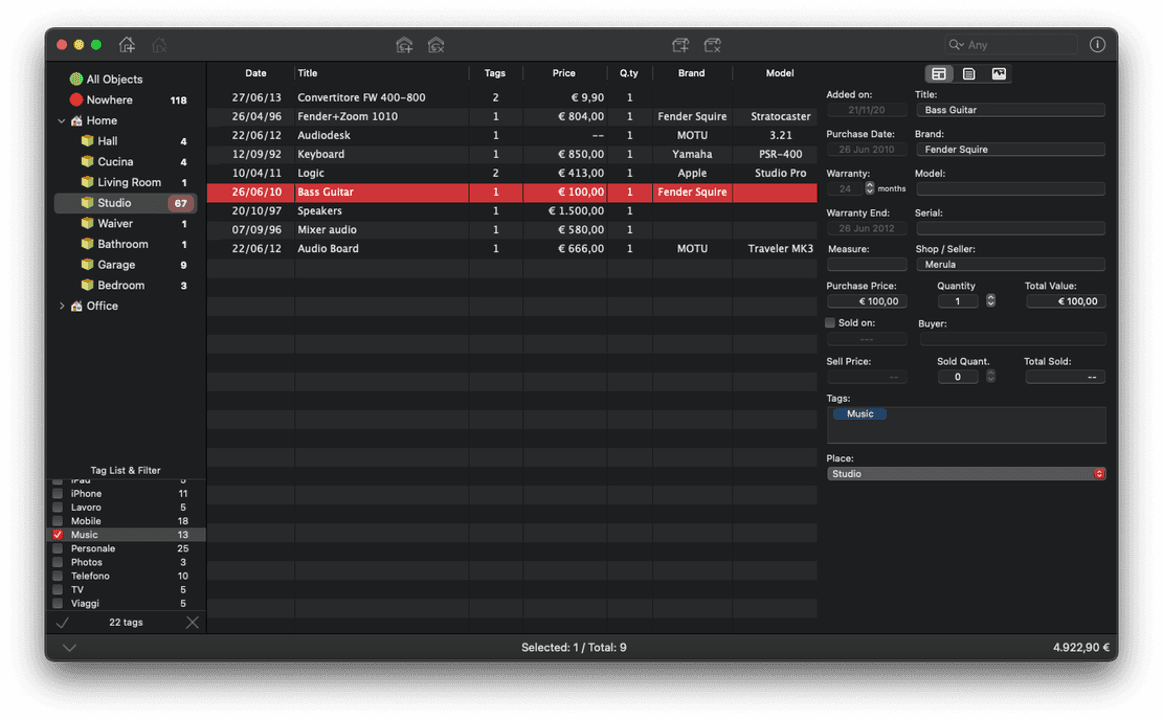The height and width of the screenshot is (720, 1163).
Task: Open the info button in the toolbar
Action: pos(1097,45)
